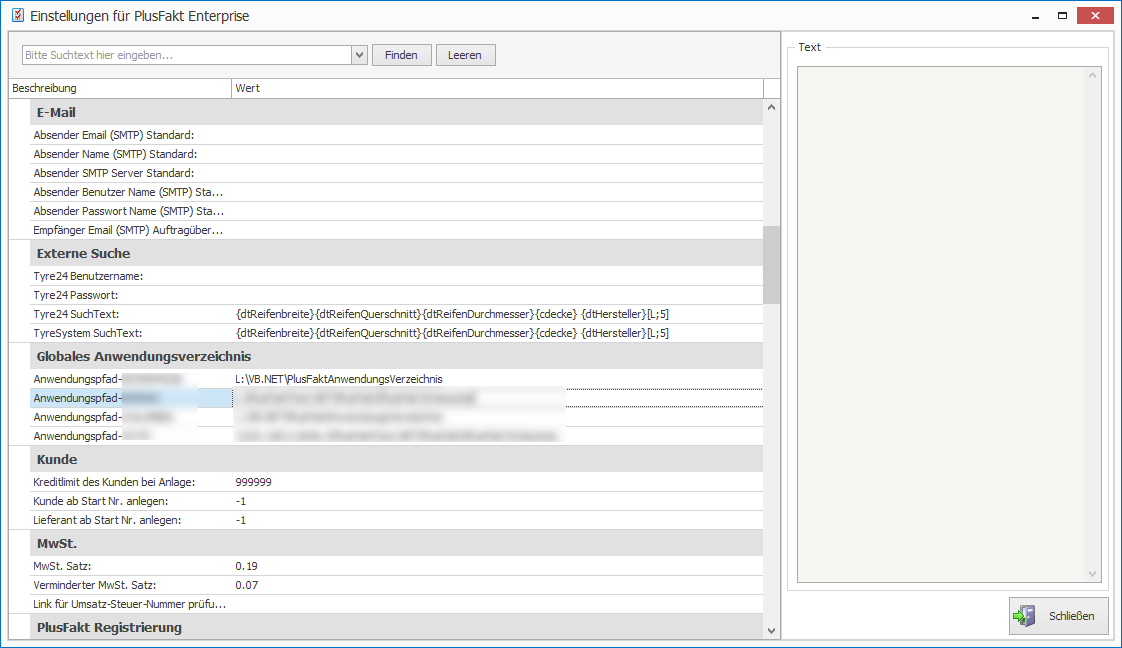Image resolution: width=1122 pixels, height=648 pixels.
Task: Sort by the Beschreibung column header
Action: [x=120, y=88]
